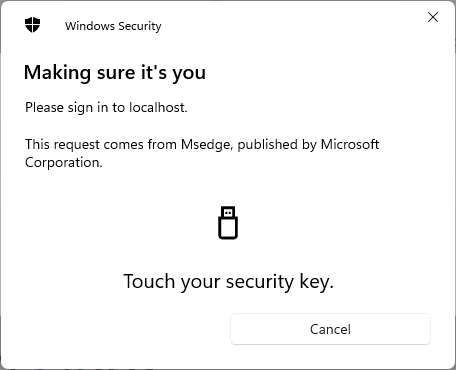
Task: Click the word "published" in the request text
Action: 267,145
